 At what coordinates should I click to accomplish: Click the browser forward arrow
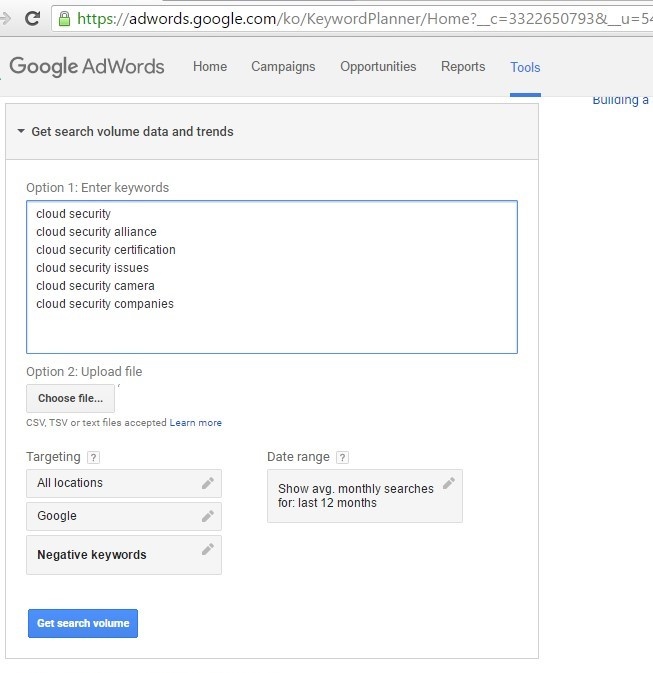(6, 18)
